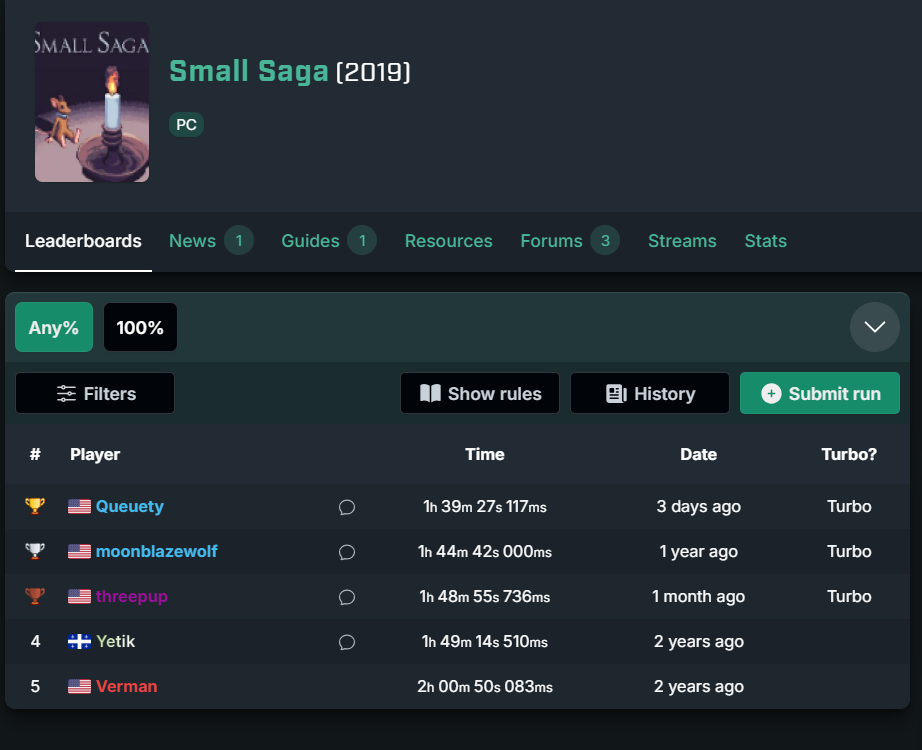The image size is (922, 750).
Task: Click the sliders icon in Filters
Action: 66,394
